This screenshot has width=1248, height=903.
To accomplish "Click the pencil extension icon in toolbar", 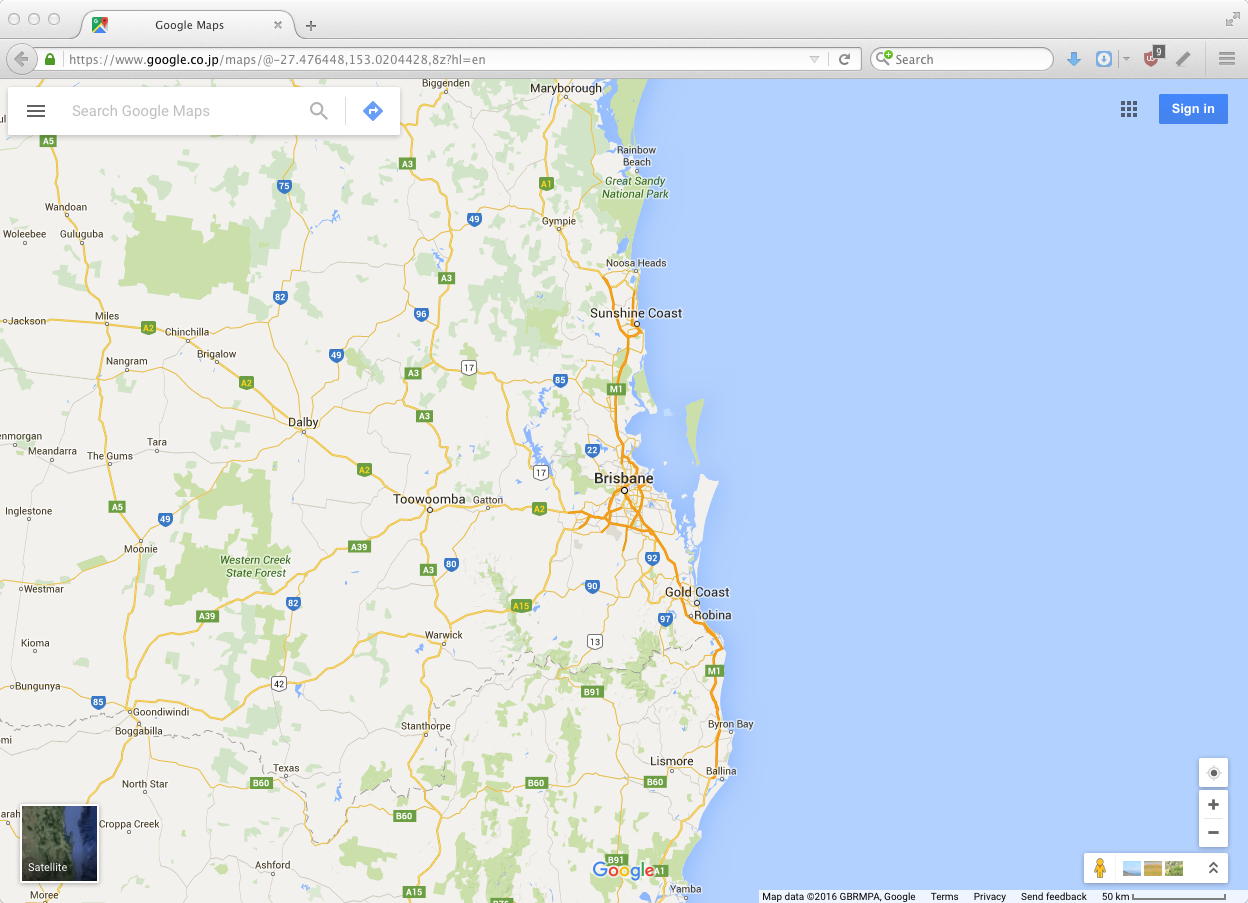I will coord(1184,59).
